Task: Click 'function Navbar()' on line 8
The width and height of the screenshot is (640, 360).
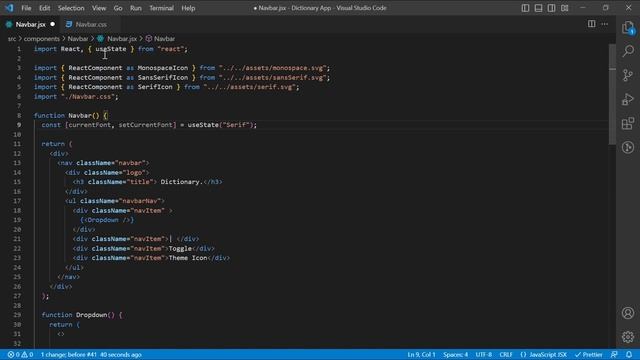Action: (x=67, y=116)
